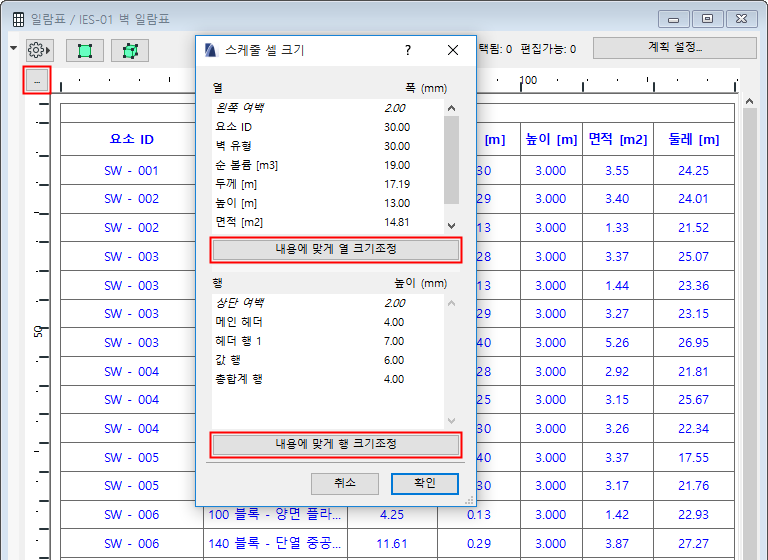Image resolution: width=768 pixels, height=560 pixels.
Task: Close the 스케줄 셀 크기 dialog
Action: click(x=453, y=50)
